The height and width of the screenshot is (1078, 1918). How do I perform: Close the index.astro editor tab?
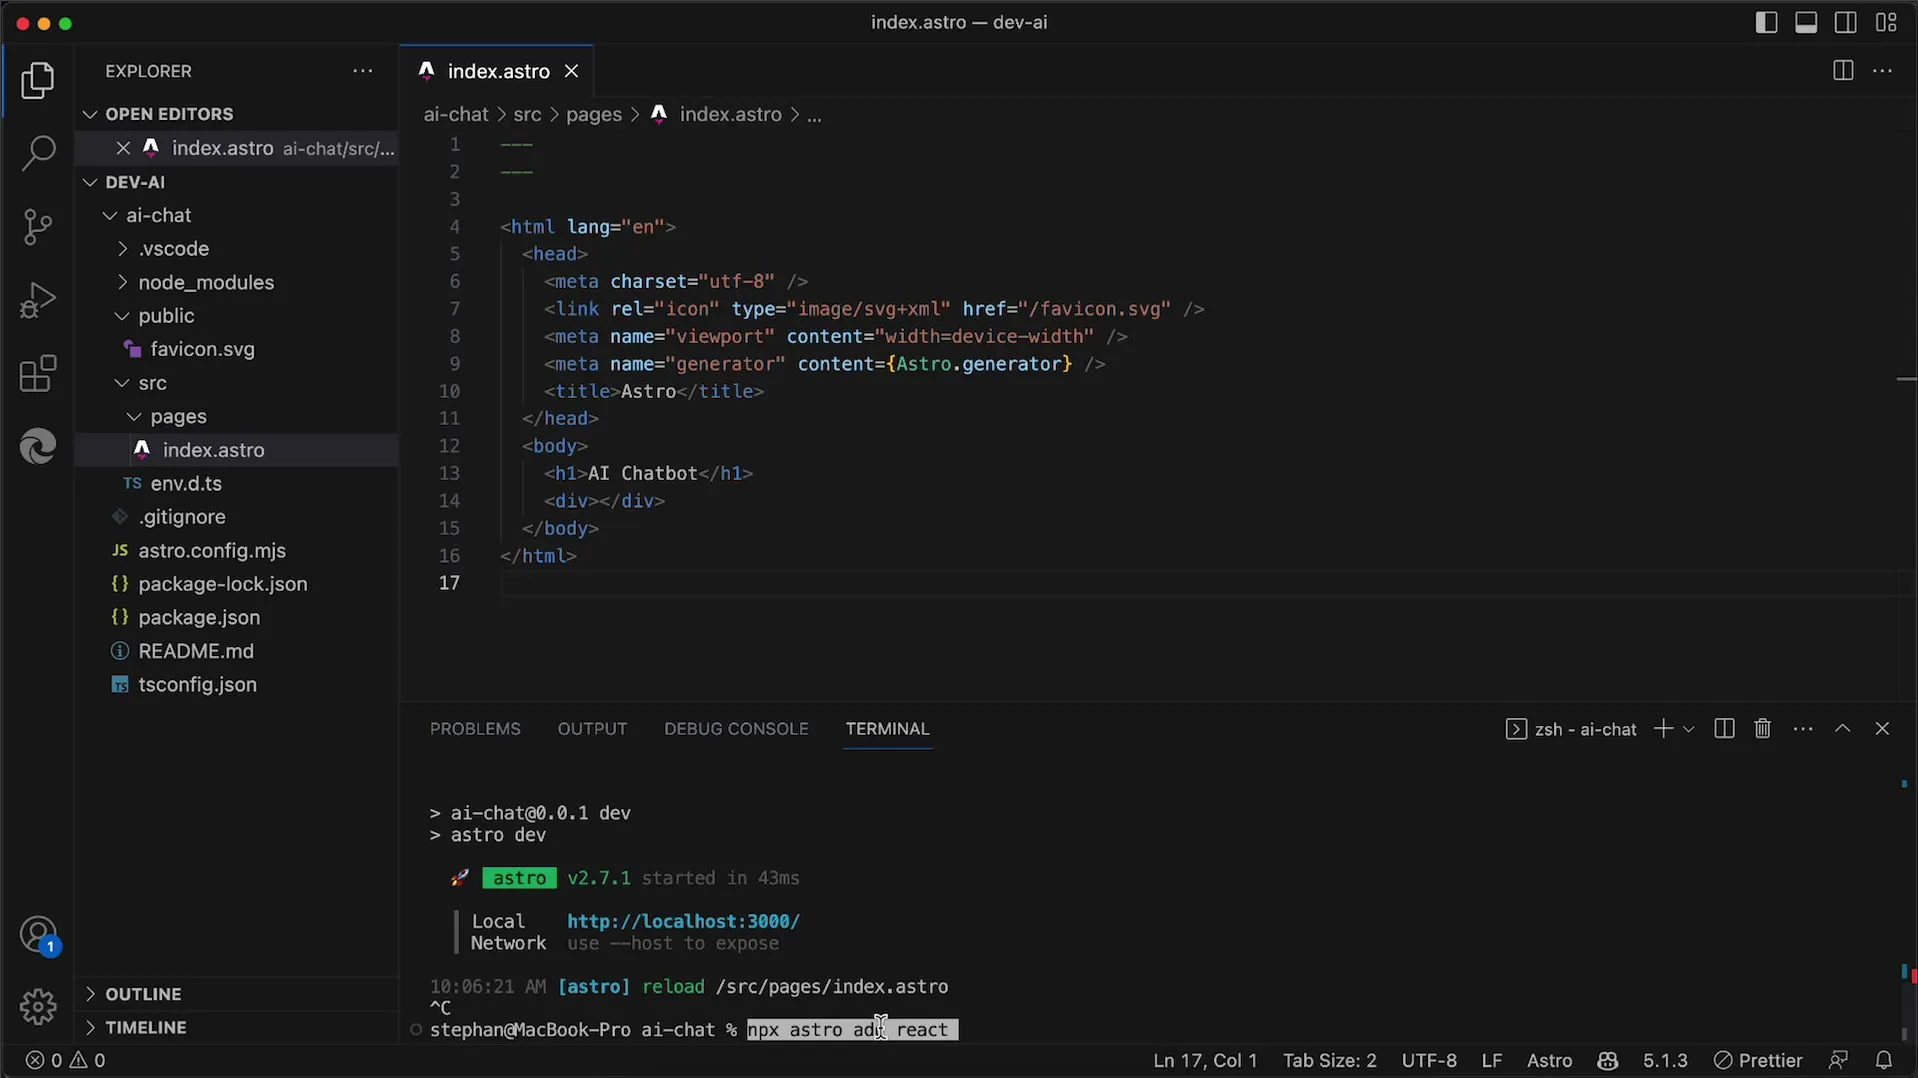click(x=571, y=71)
